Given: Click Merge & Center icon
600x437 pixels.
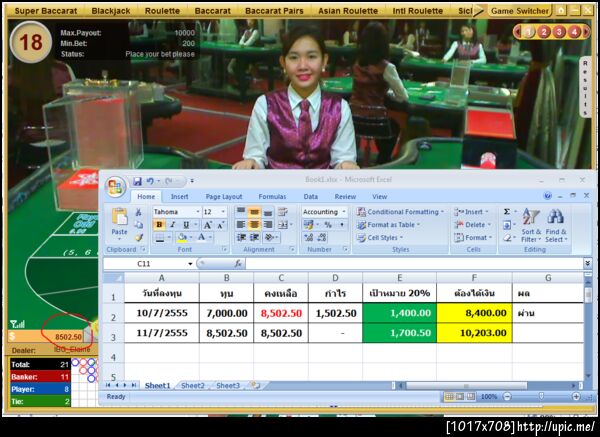Looking at the screenshot, I should [x=283, y=225].
